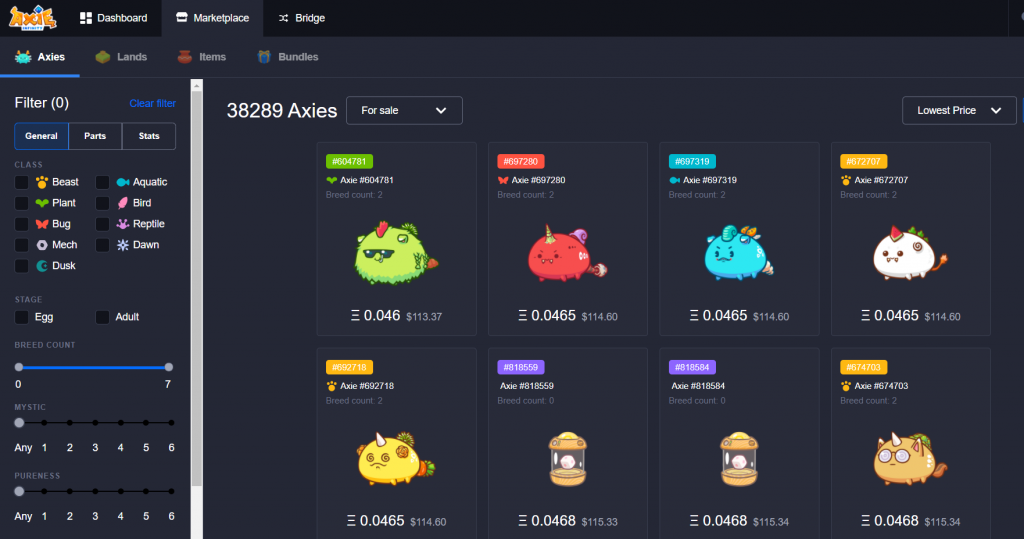Viewport: 1024px width, 539px height.
Task: Select the green Axie #604781 creature image
Action: 396,253
